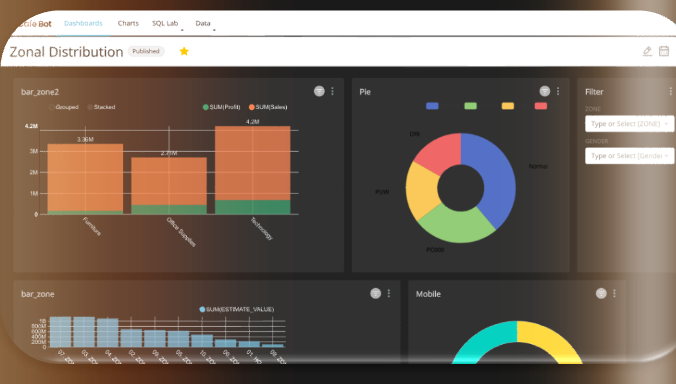Go to the Dashboards tab

(x=83, y=23)
